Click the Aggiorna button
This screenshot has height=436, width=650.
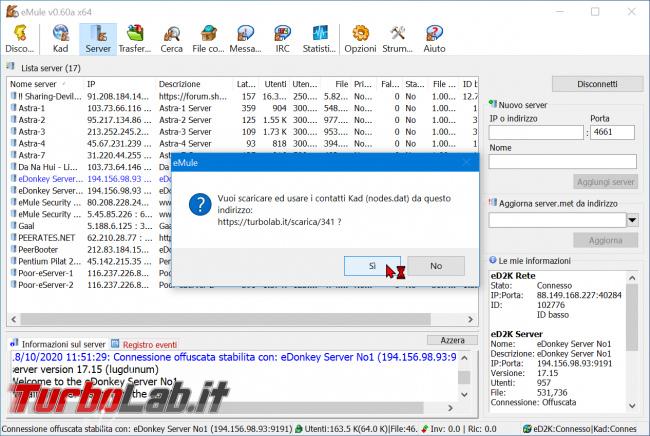click(605, 240)
